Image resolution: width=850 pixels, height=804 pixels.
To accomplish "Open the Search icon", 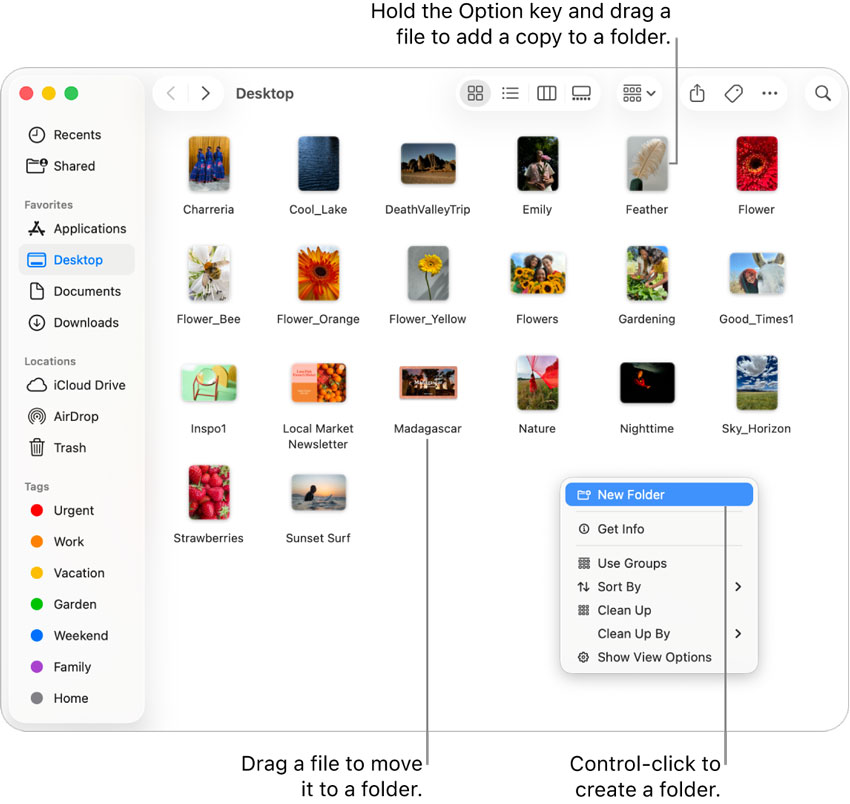I will 822,93.
